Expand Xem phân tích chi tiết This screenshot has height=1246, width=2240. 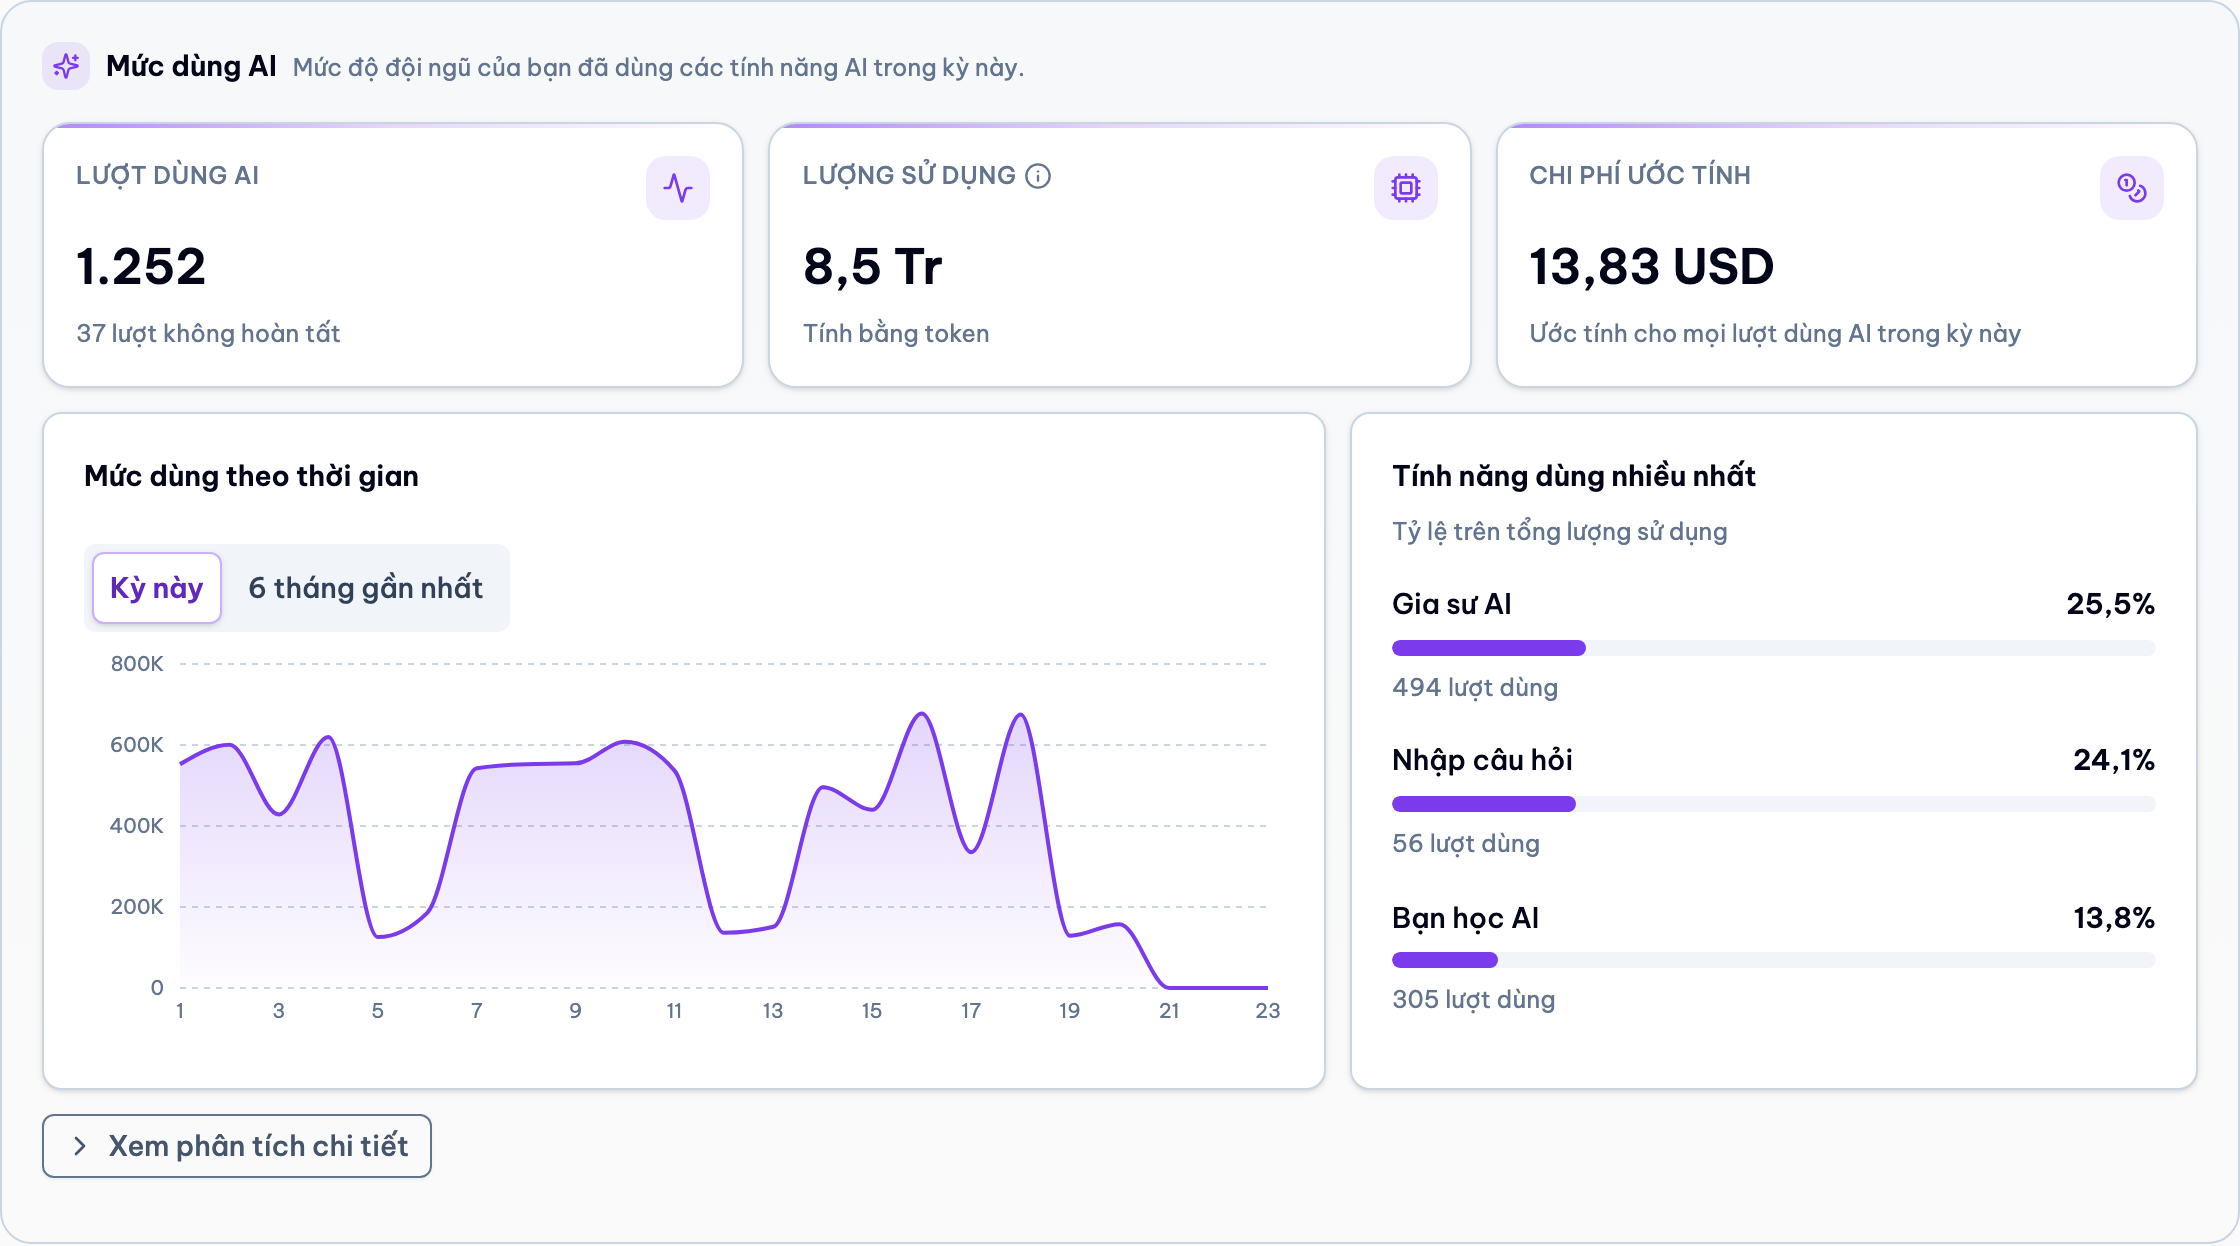tap(237, 1146)
